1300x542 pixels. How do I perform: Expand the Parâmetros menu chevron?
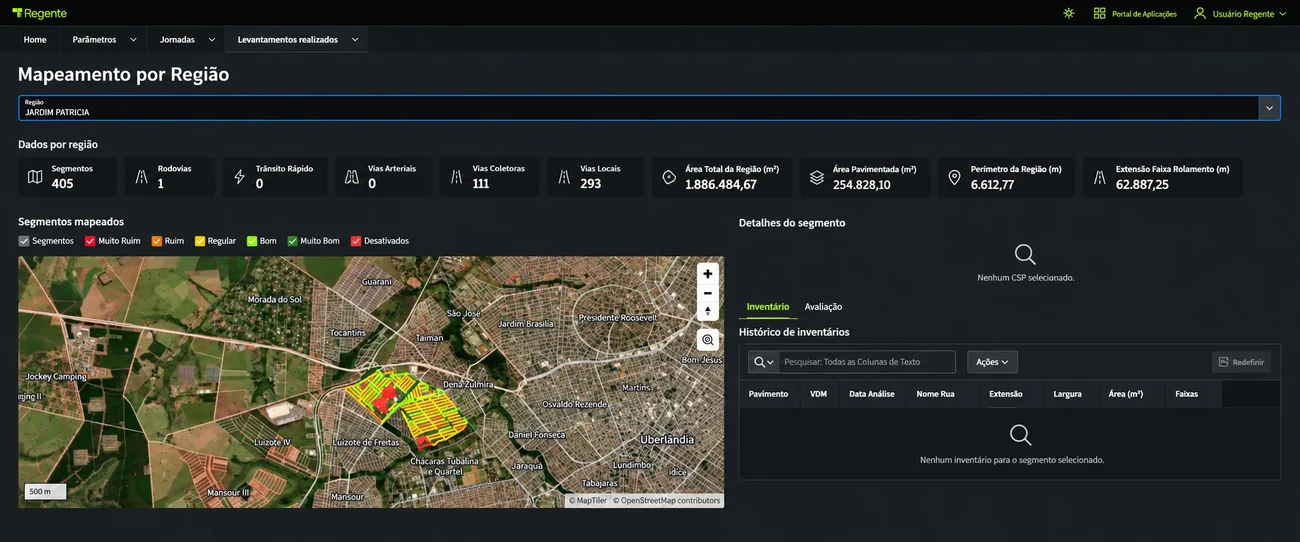[x=133, y=40]
